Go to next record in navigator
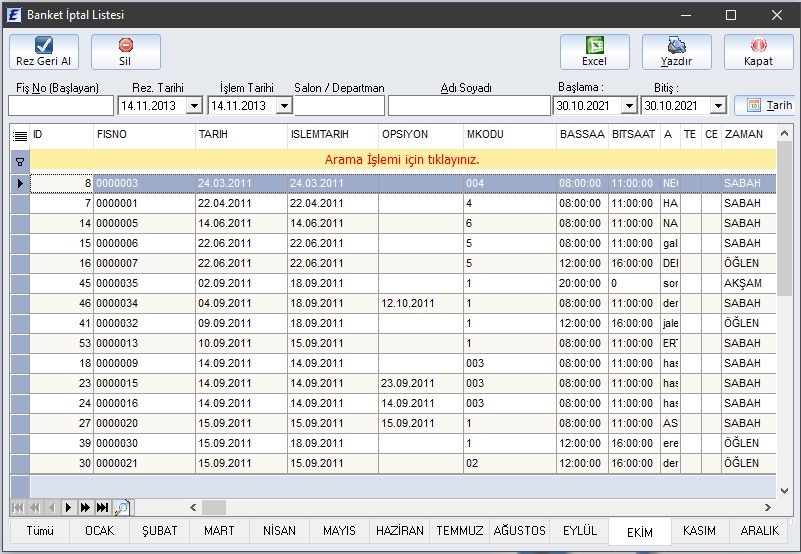 pyautogui.click(x=70, y=507)
